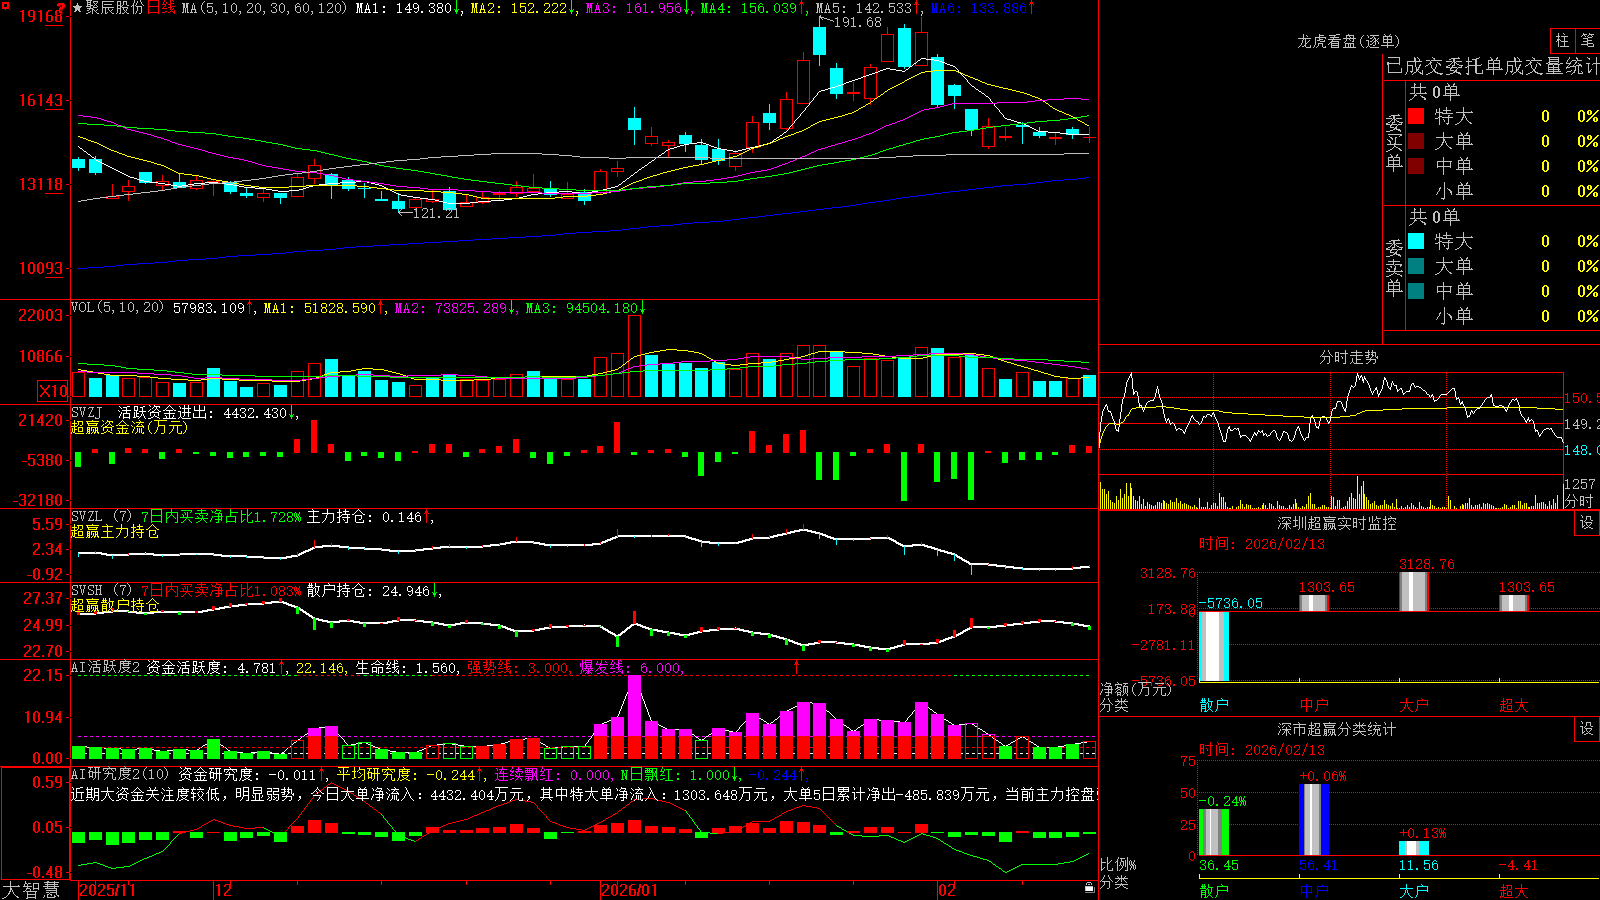Screen dimensions: 1600x900
Task: Select the 2025/11 marker on time axis
Action: [x=107, y=890]
